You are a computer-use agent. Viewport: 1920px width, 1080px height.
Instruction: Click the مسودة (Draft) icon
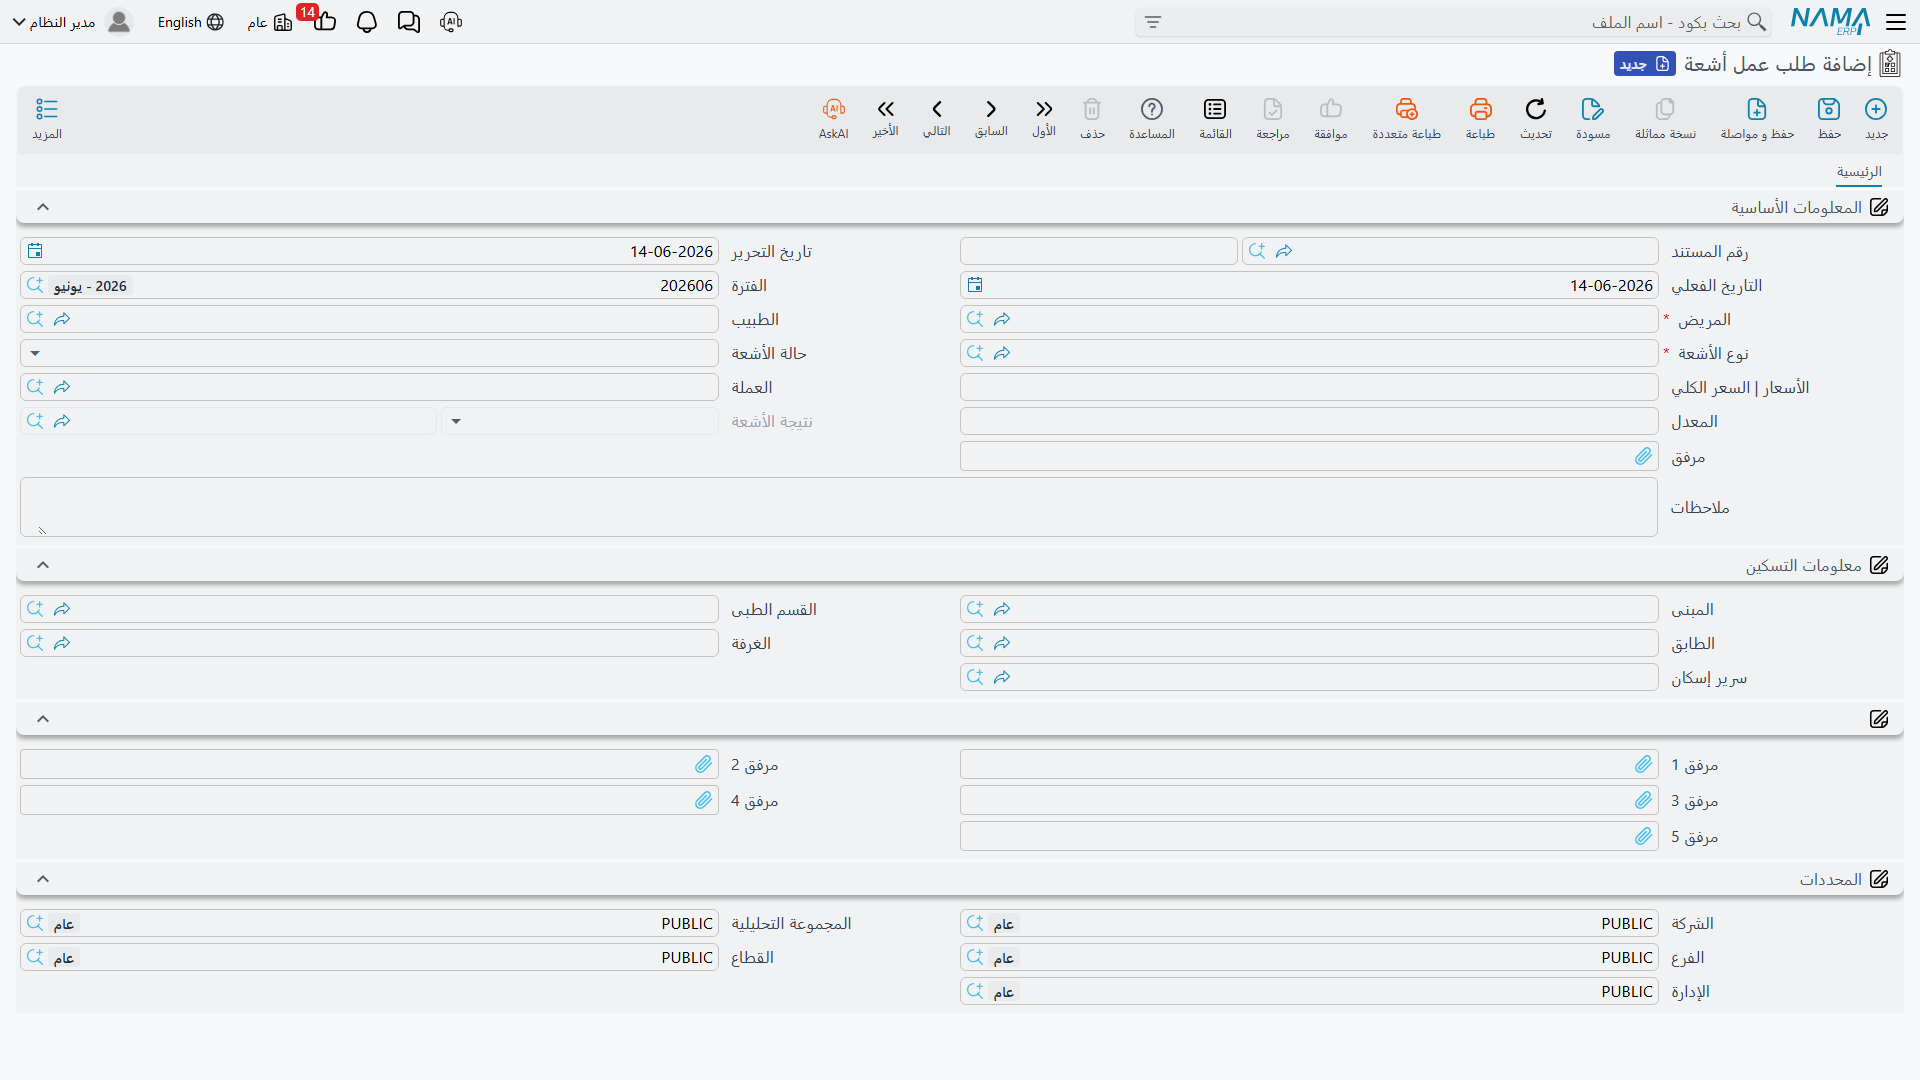point(1593,109)
